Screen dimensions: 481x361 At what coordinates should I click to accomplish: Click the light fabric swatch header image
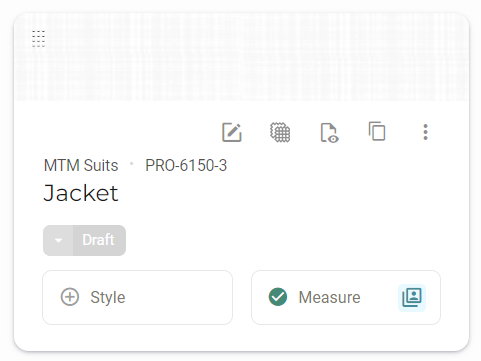pyautogui.click(x=241, y=57)
